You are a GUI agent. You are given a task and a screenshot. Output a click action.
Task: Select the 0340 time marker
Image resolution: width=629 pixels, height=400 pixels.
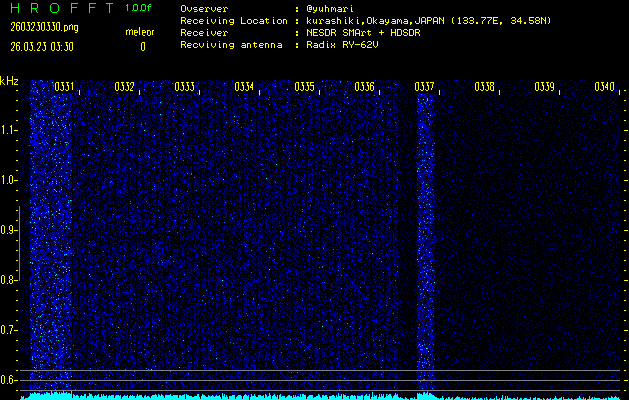point(604,87)
